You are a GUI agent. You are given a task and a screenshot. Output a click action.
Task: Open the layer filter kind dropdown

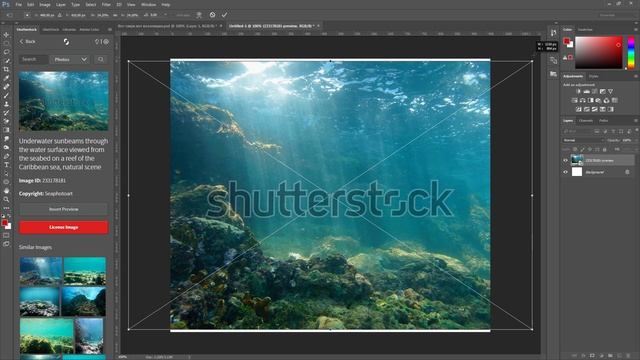[577, 131]
